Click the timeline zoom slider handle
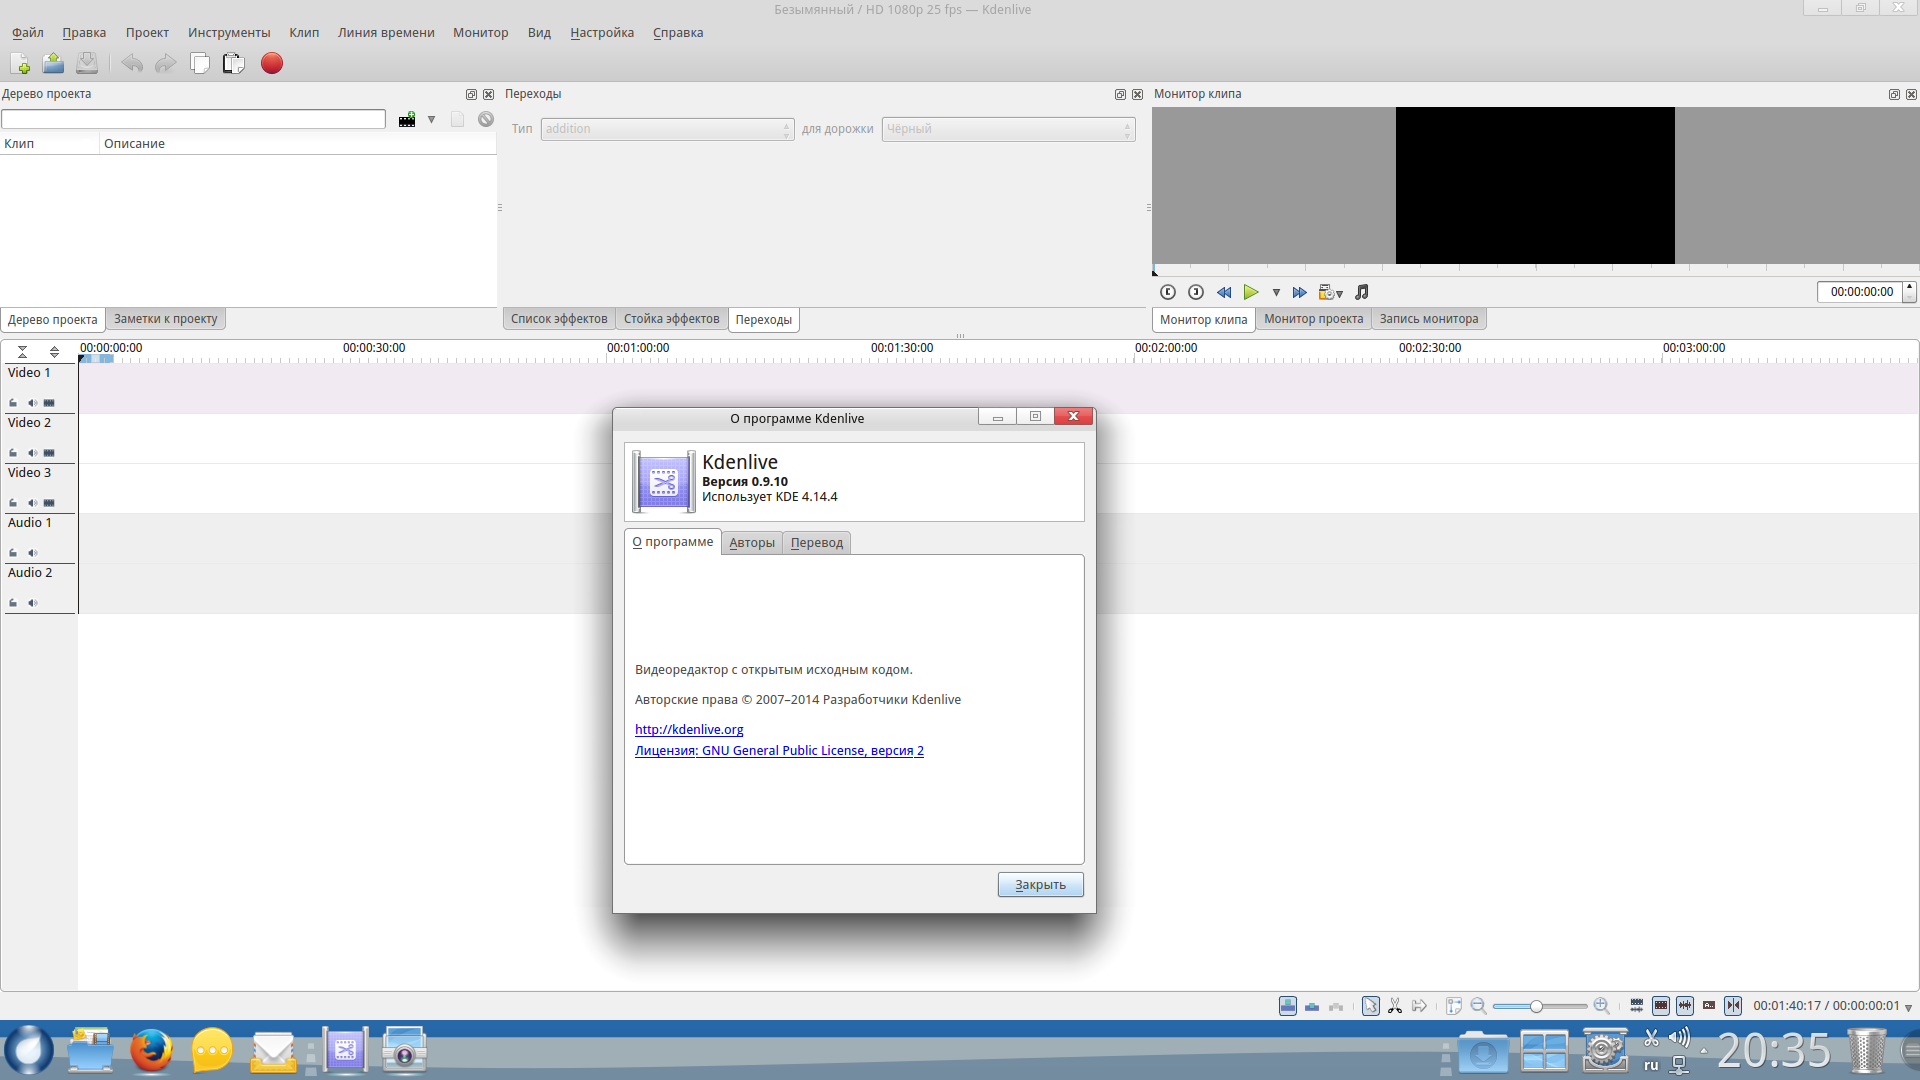This screenshot has width=1920, height=1080. tap(1536, 1006)
